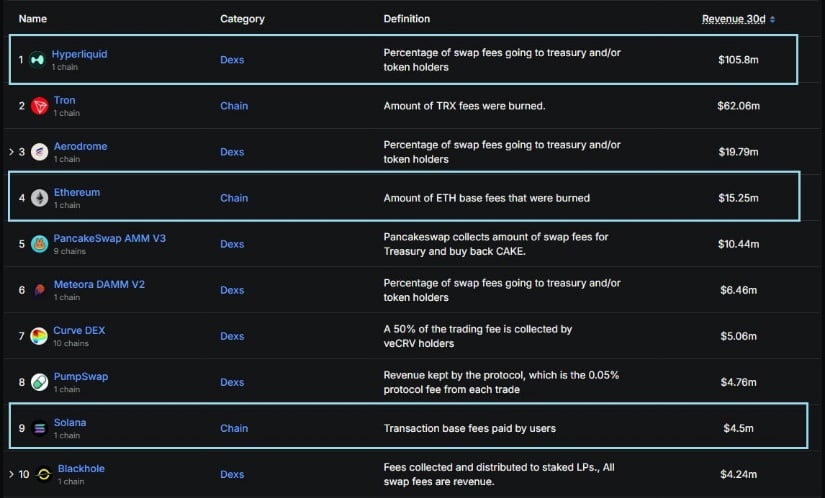Expand the Blackhole row chevron
Screen dimensions: 825x498
tap(11, 474)
